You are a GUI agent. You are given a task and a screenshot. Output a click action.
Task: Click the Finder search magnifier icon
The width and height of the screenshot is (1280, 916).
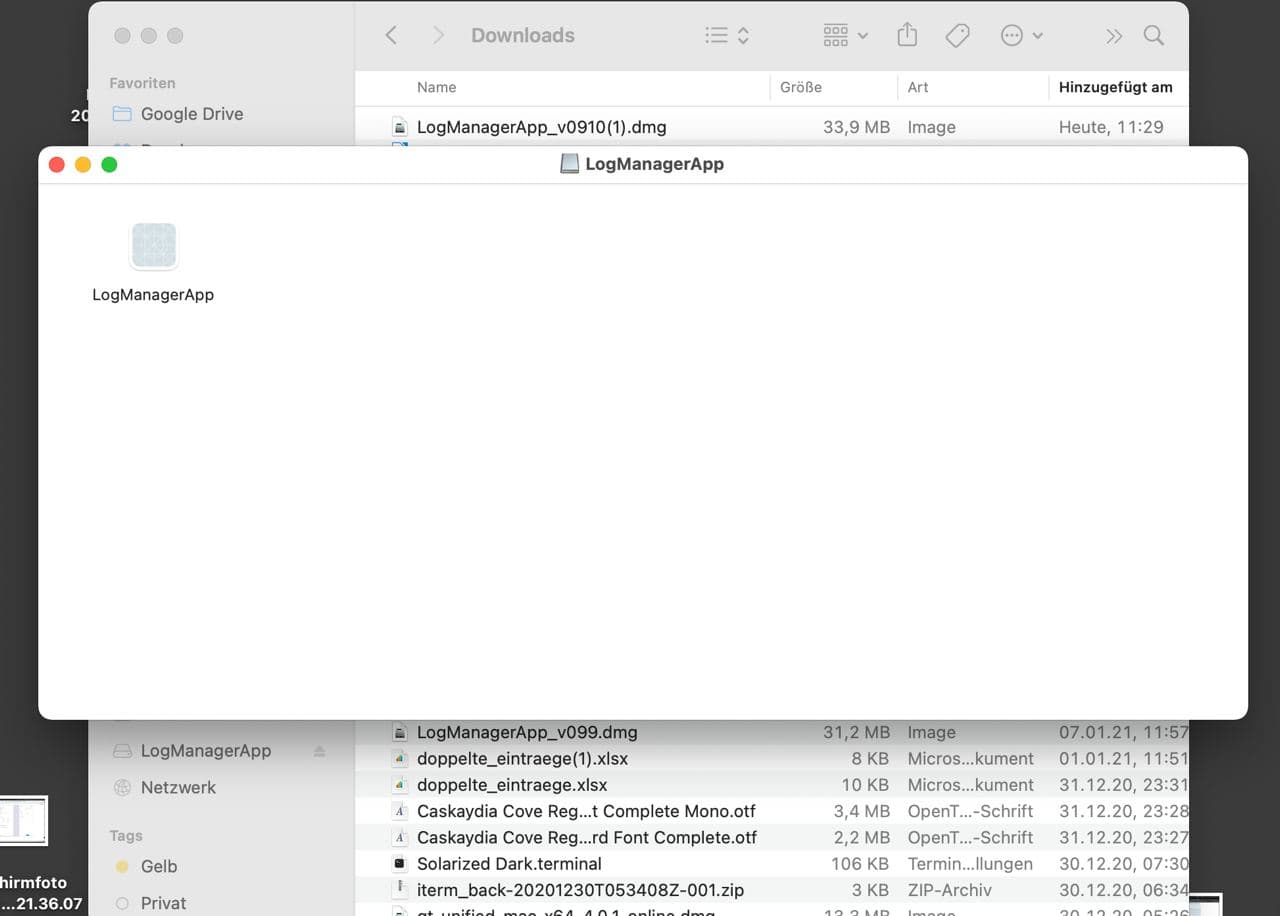[1153, 36]
